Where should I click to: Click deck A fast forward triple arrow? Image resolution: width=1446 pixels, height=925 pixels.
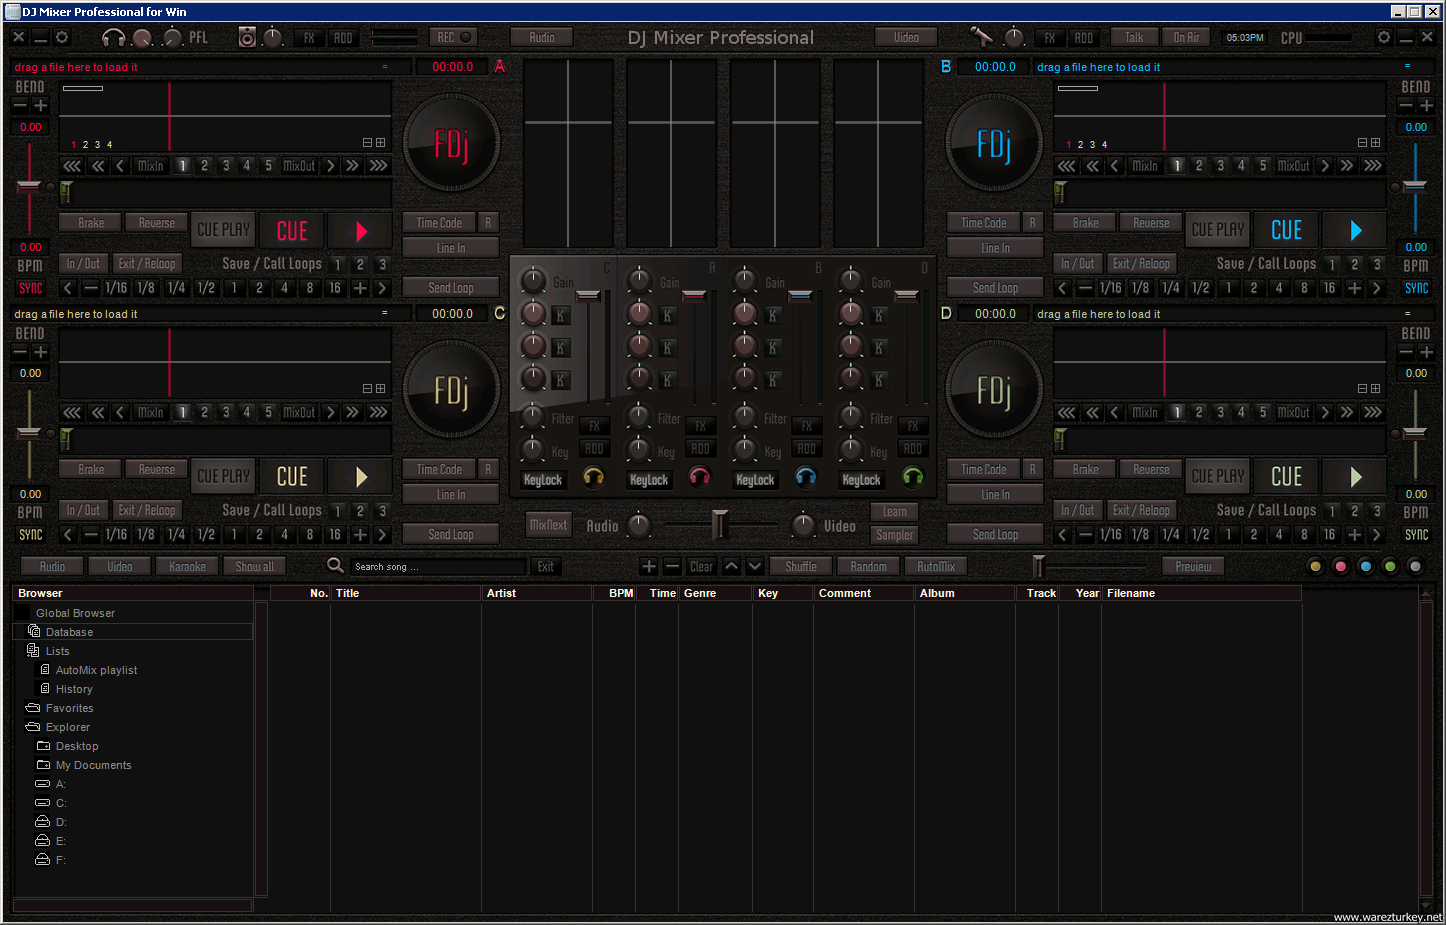(378, 166)
